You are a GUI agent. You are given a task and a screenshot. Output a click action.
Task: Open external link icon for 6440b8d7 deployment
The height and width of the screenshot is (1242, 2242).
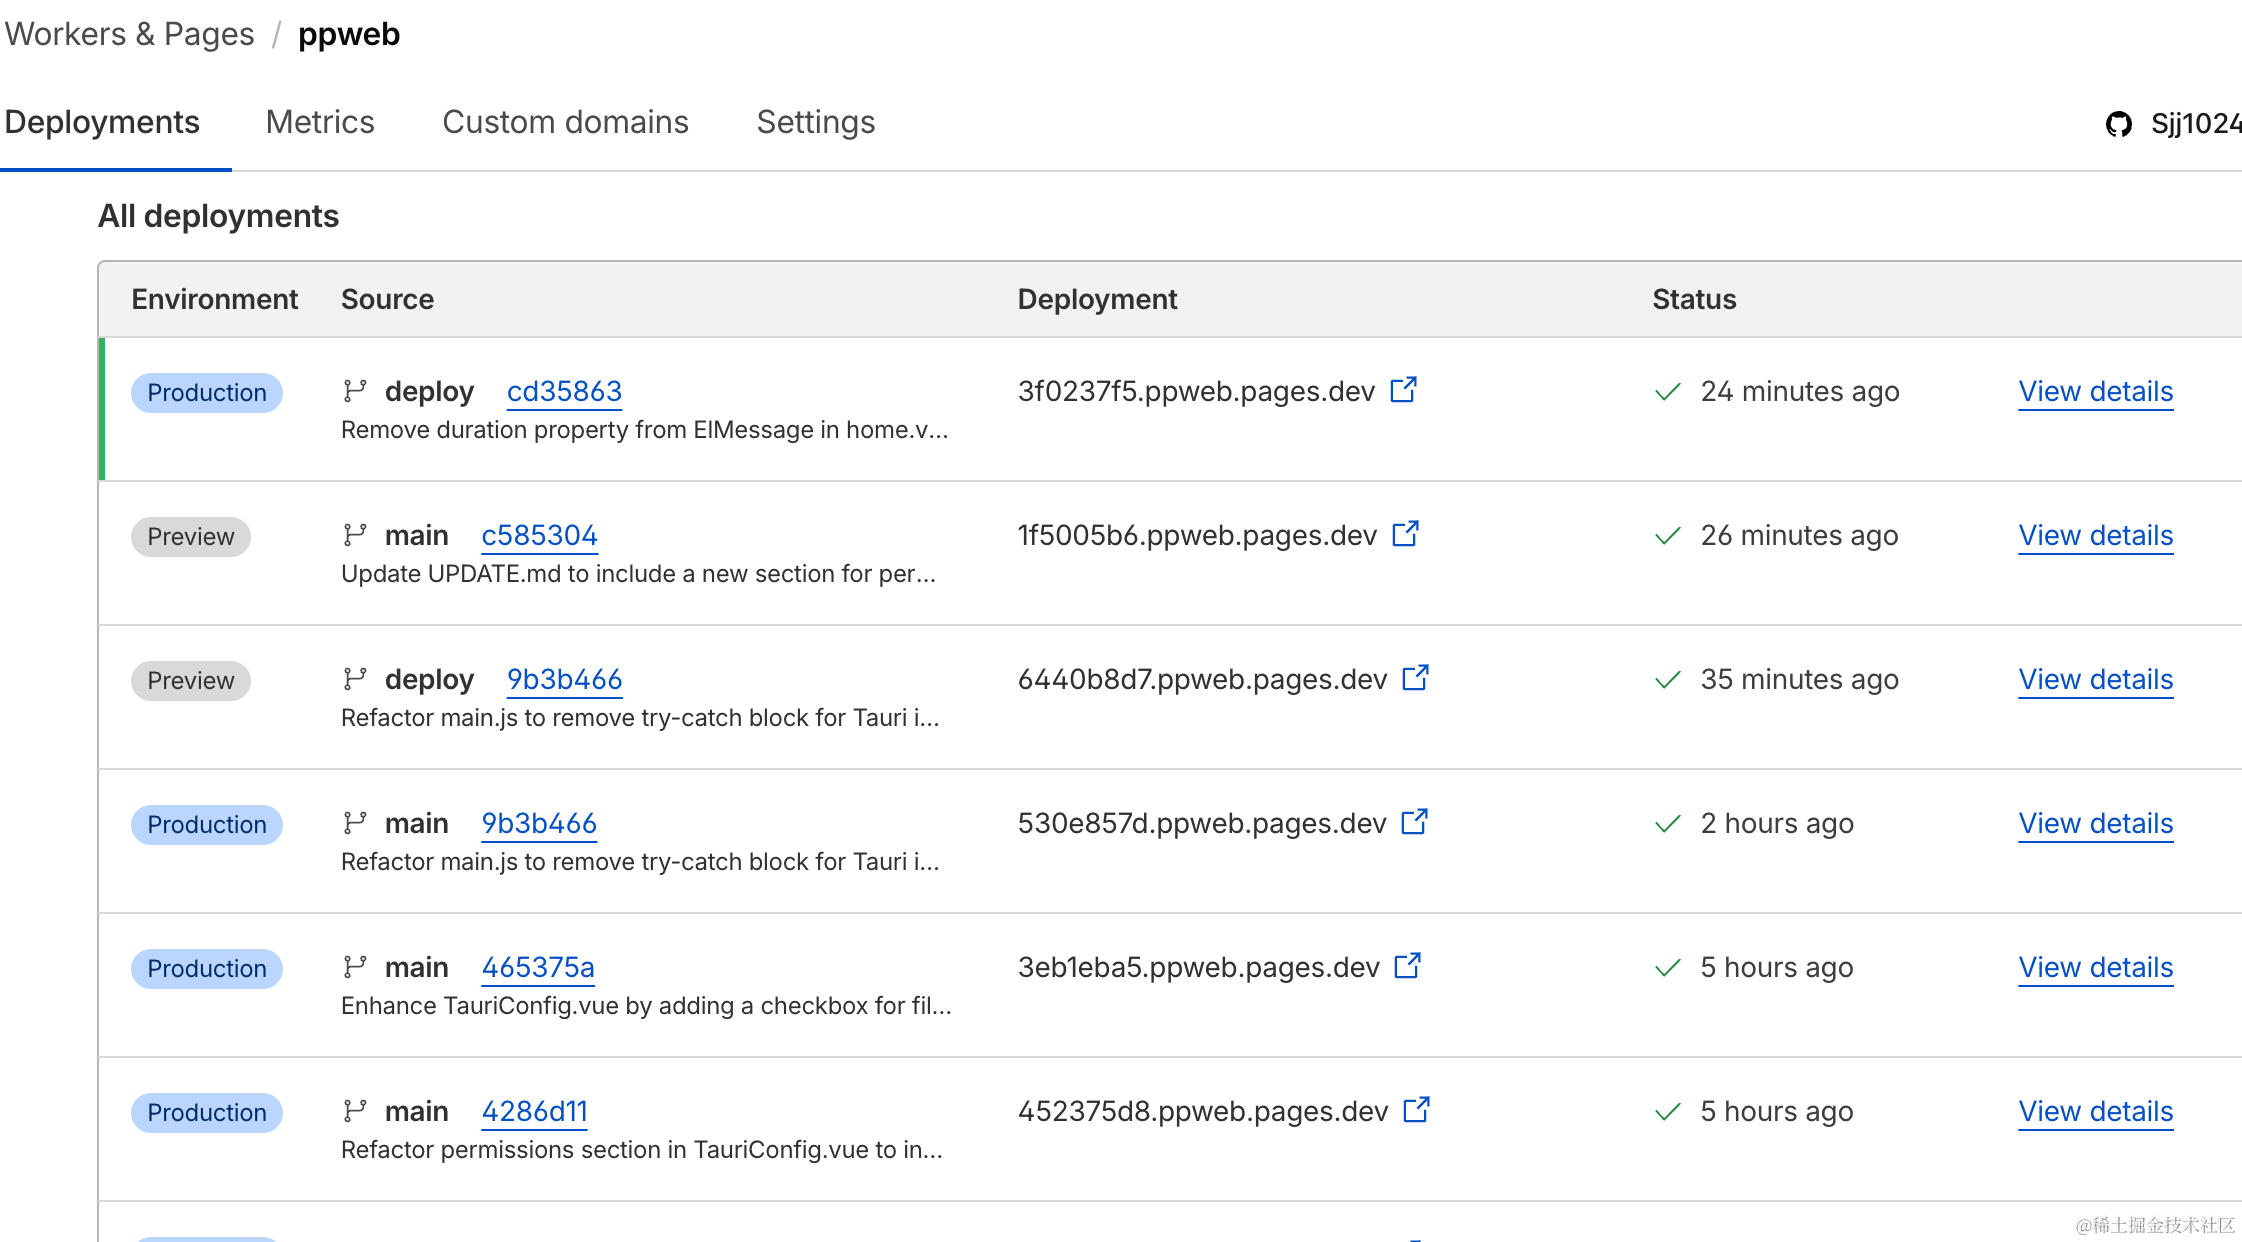pyautogui.click(x=1415, y=678)
